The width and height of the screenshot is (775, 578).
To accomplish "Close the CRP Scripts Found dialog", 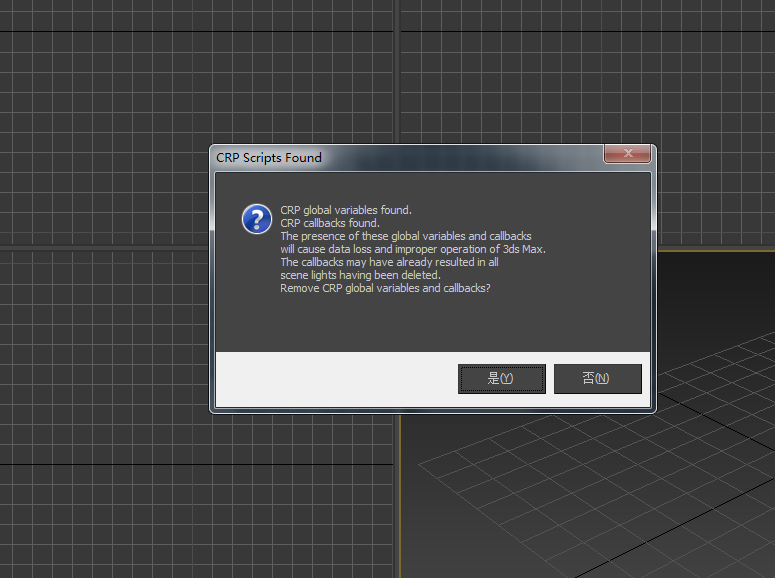I will 627,153.
